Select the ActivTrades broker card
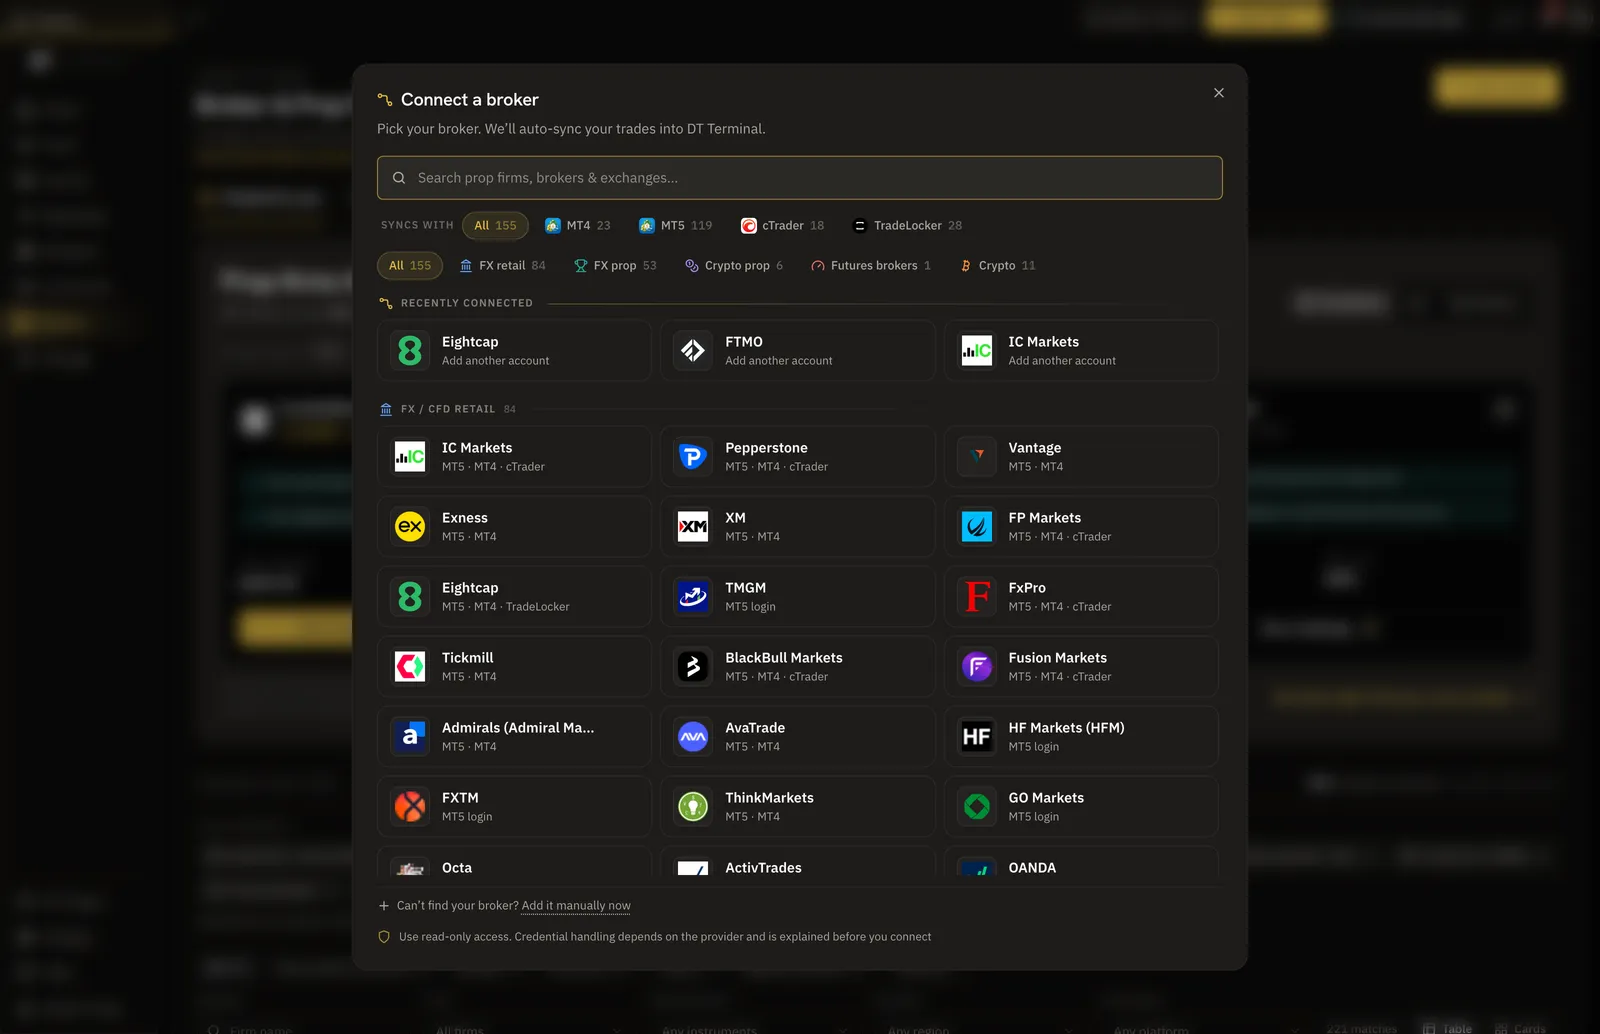 798,863
